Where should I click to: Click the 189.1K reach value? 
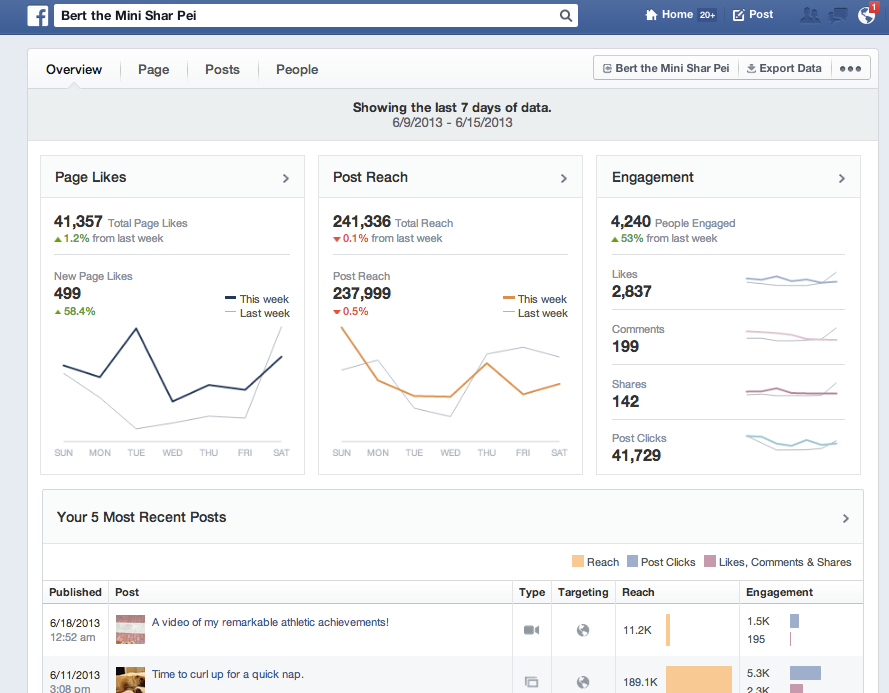640,682
